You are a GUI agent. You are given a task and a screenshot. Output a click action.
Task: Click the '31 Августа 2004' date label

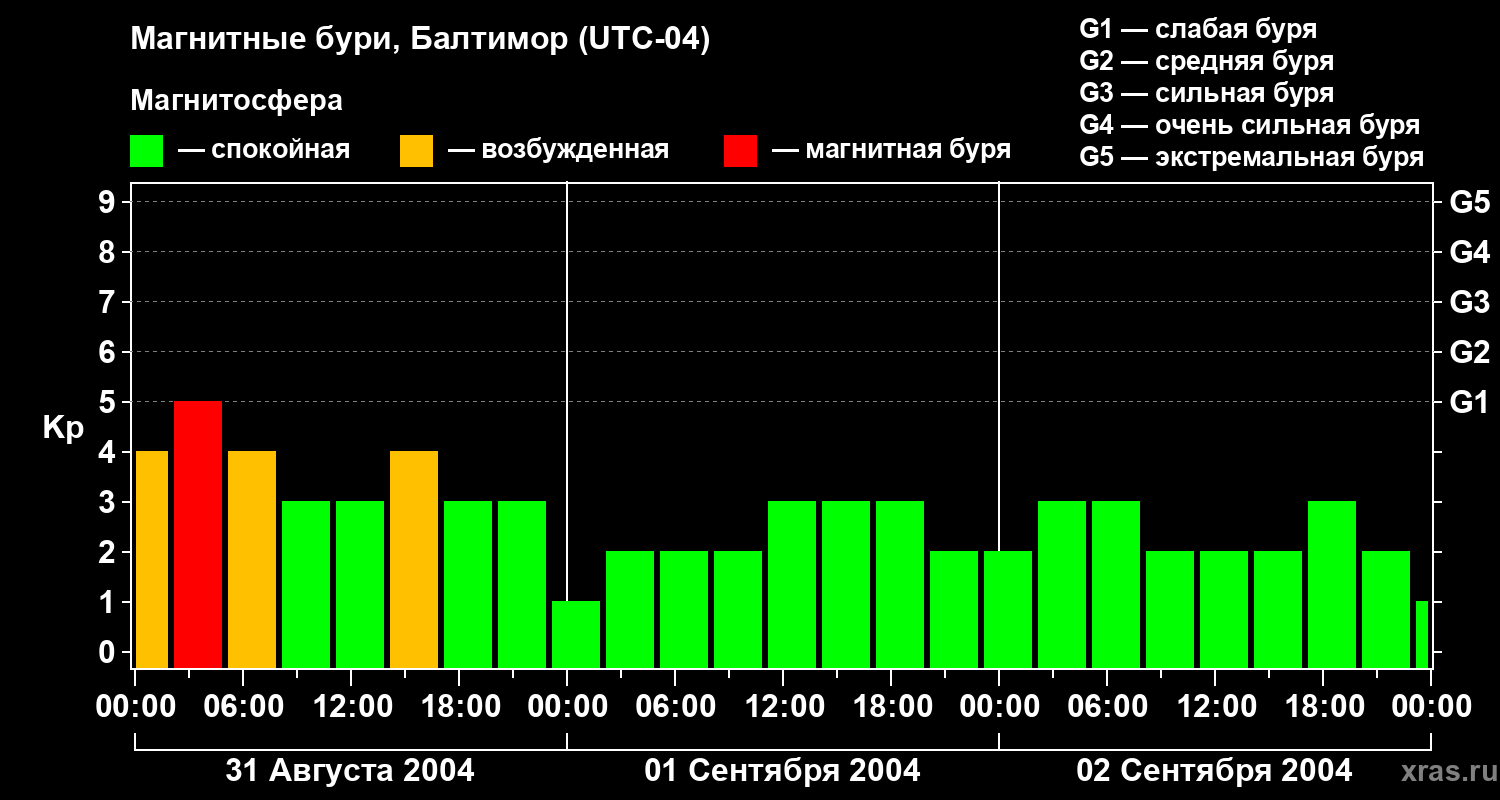click(350, 771)
